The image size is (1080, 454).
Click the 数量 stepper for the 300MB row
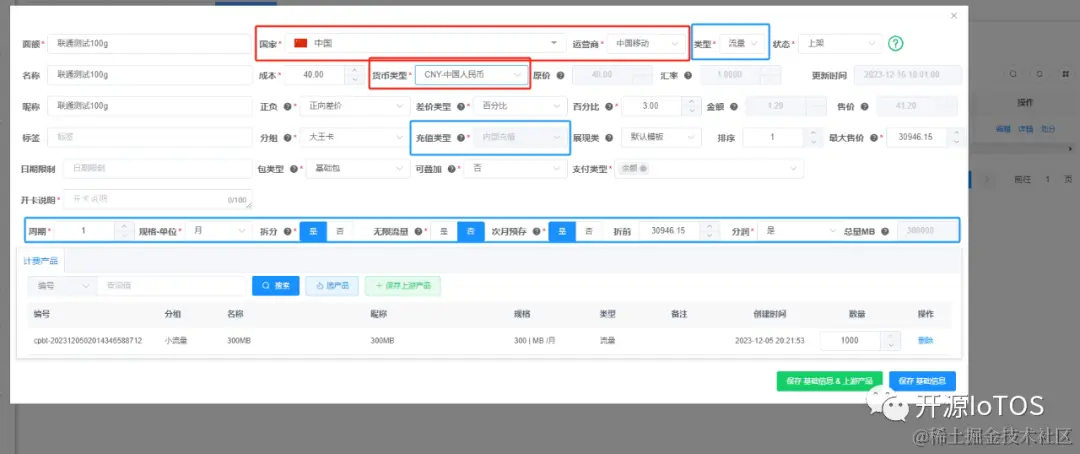[890, 340]
